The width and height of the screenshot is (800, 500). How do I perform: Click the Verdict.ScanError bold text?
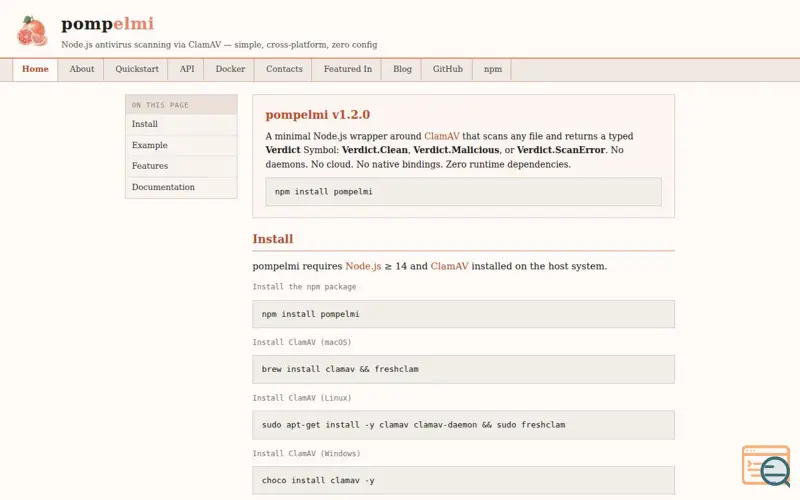(x=561, y=150)
